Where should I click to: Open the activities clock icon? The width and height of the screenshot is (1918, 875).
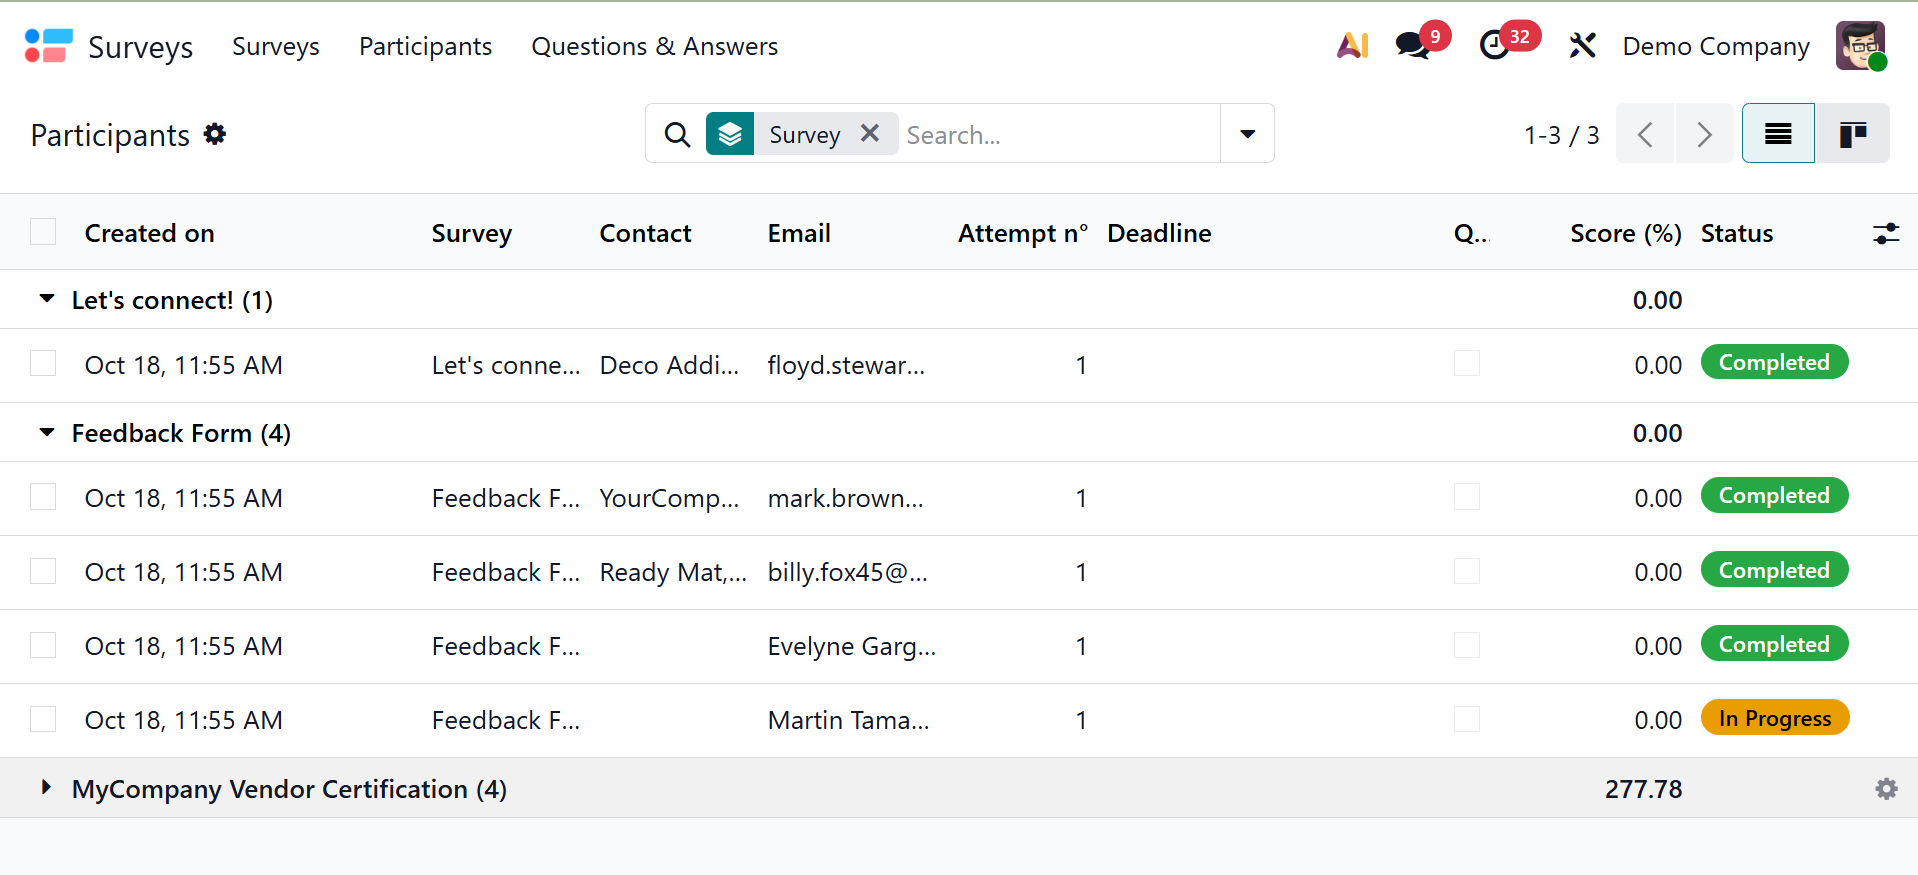point(1495,46)
